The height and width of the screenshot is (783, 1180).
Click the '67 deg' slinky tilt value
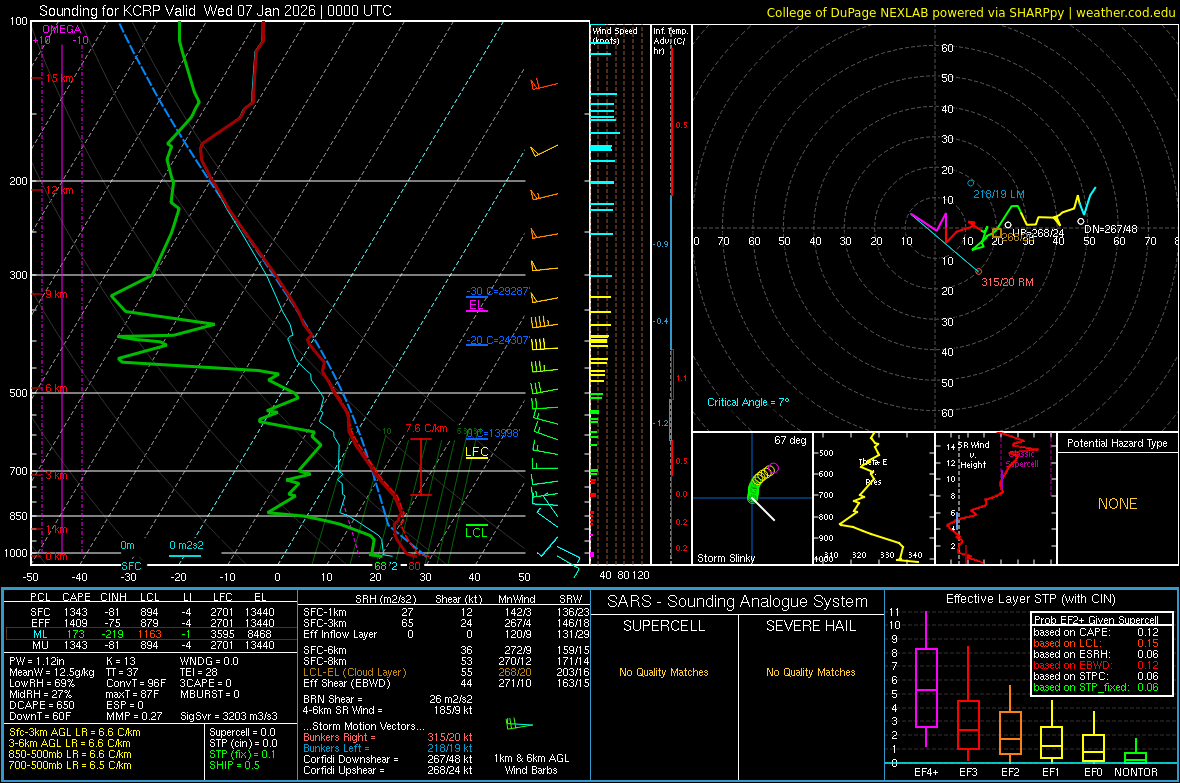(790, 440)
